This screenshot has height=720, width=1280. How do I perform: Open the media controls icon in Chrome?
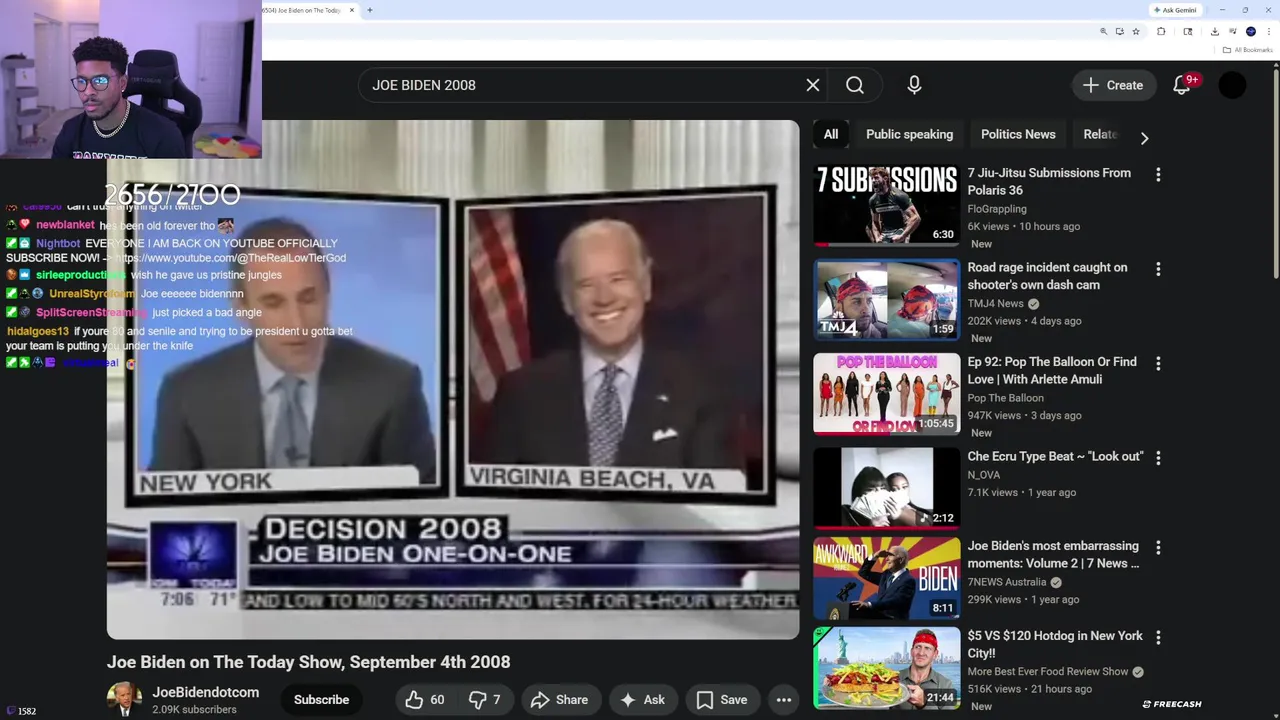point(1233,31)
